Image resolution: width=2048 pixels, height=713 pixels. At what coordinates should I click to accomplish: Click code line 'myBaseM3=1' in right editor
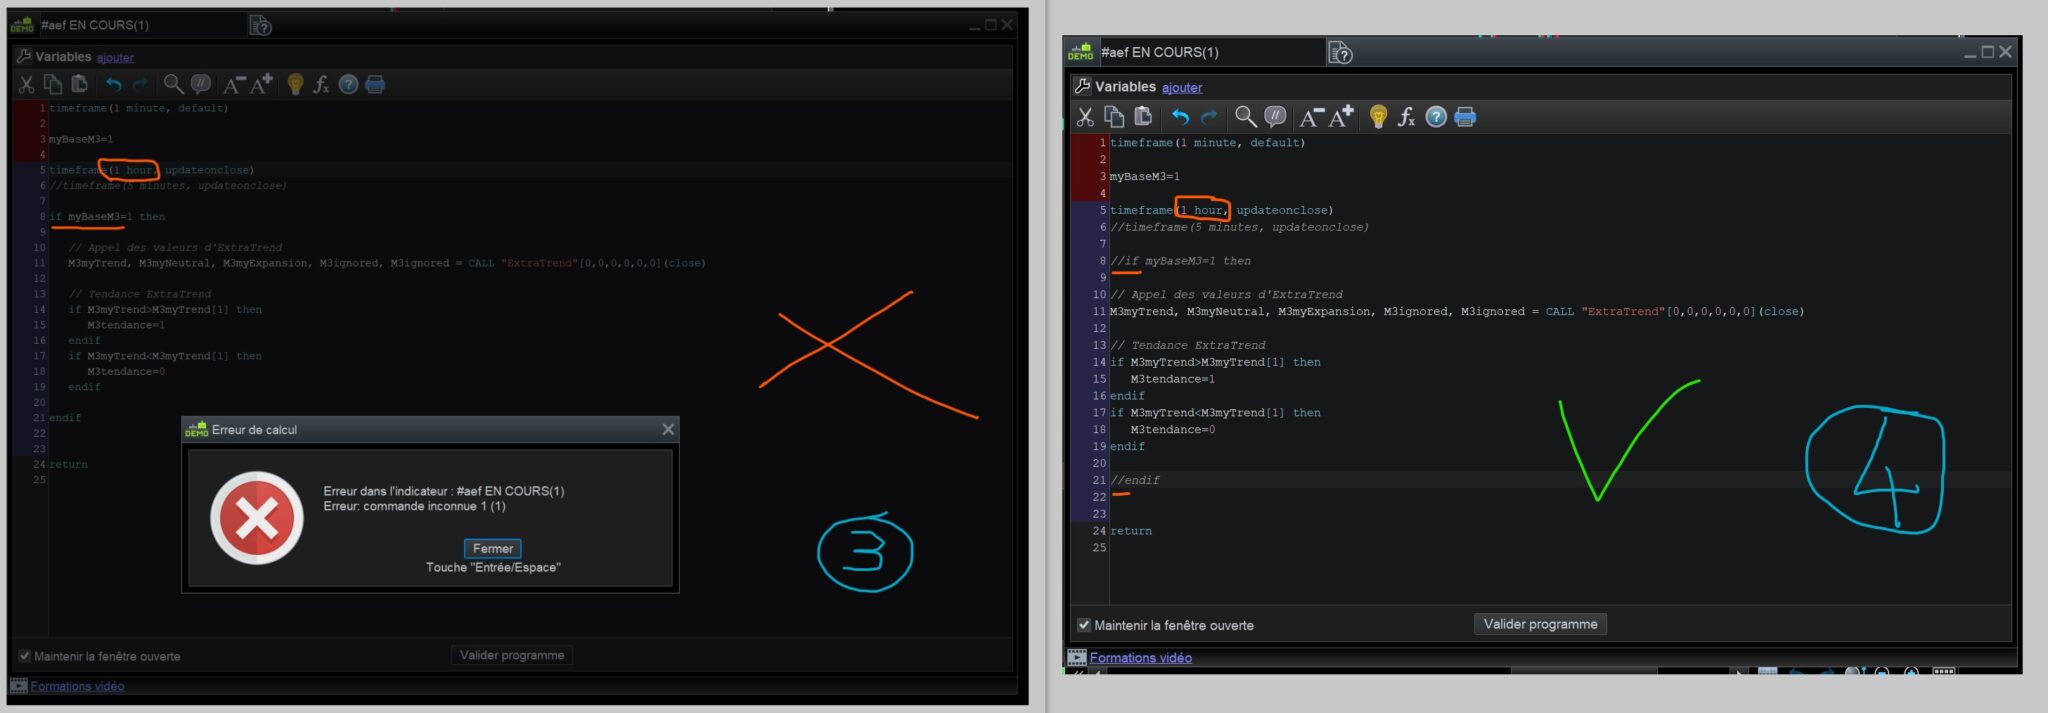coord(1145,176)
